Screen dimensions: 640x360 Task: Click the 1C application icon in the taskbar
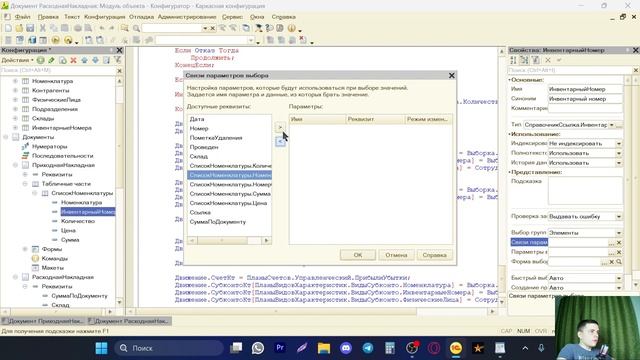tap(456, 348)
